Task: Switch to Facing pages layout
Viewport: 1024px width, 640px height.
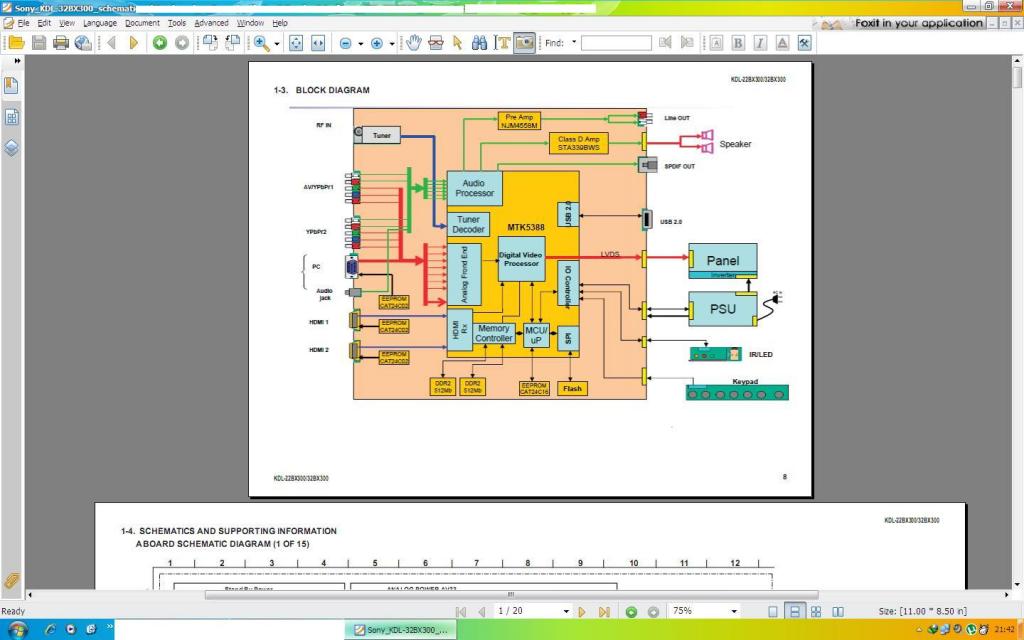Action: coord(838,612)
